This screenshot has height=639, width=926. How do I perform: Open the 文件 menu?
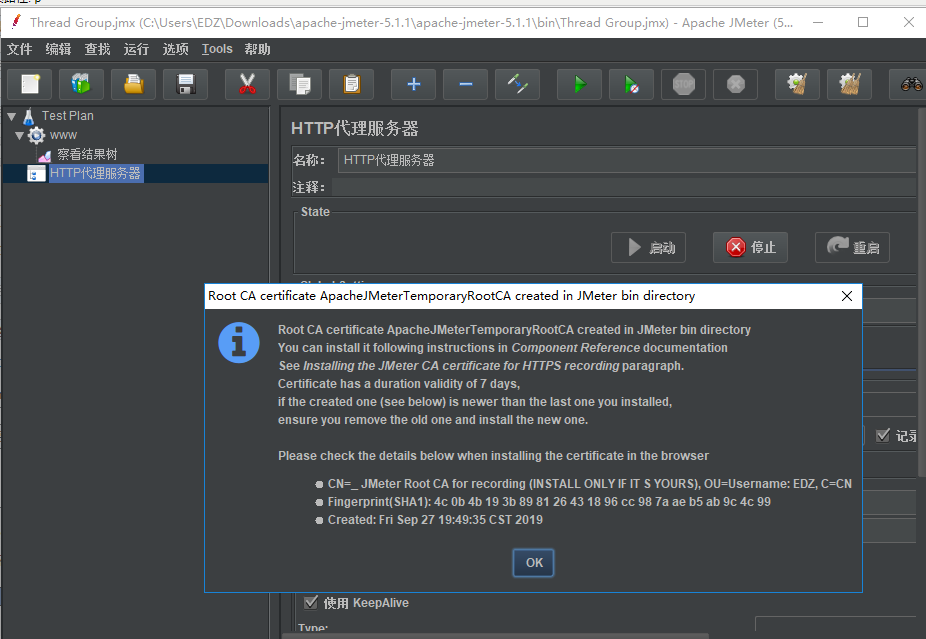point(19,49)
